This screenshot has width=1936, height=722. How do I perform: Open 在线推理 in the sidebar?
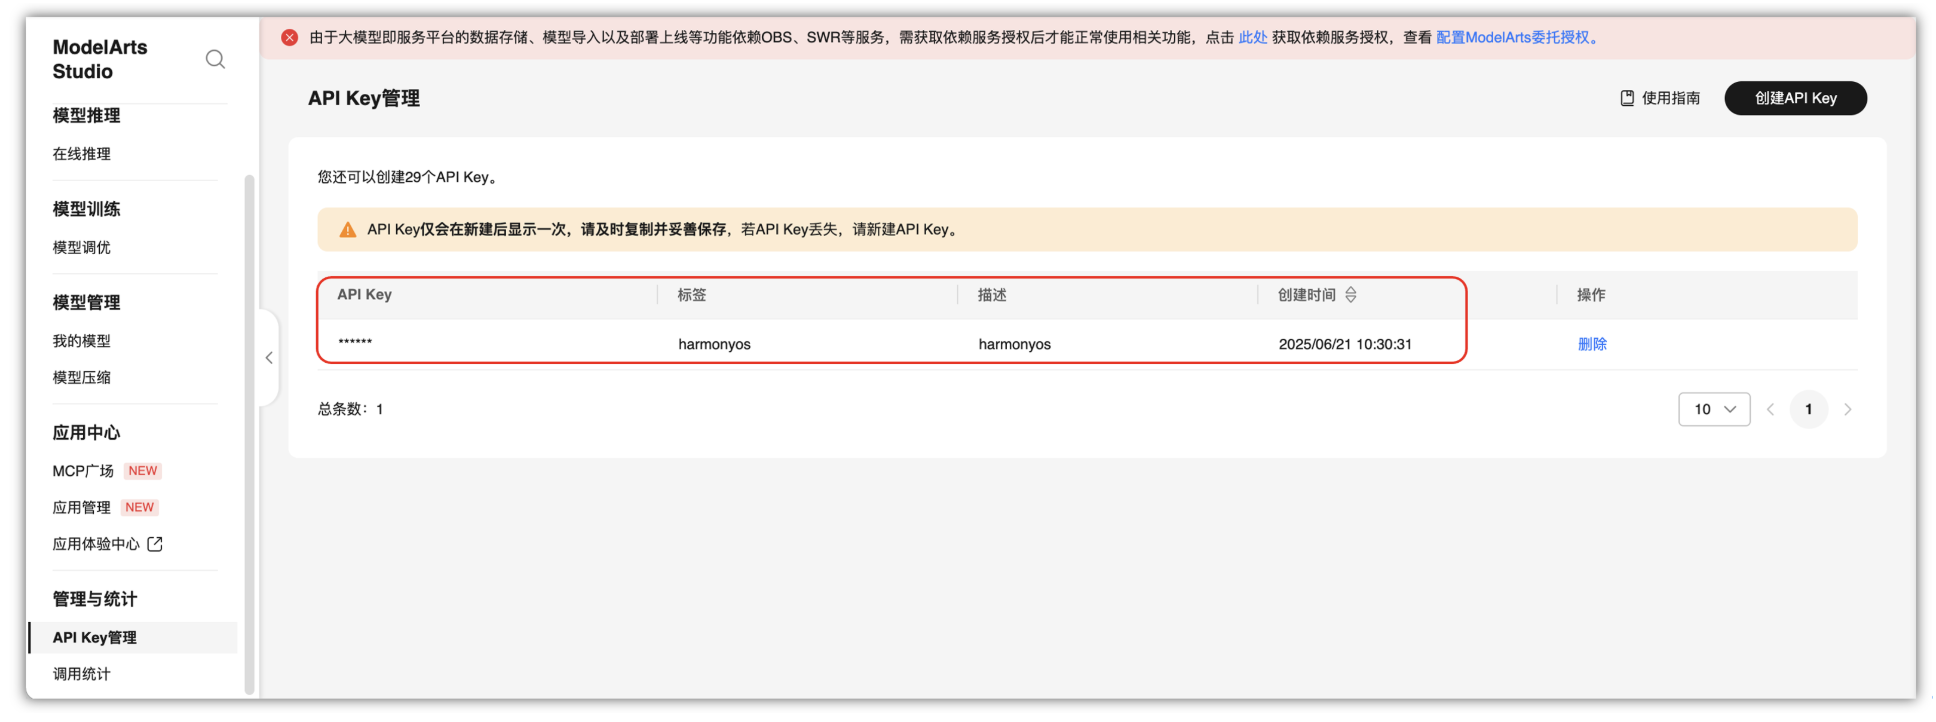click(x=82, y=154)
